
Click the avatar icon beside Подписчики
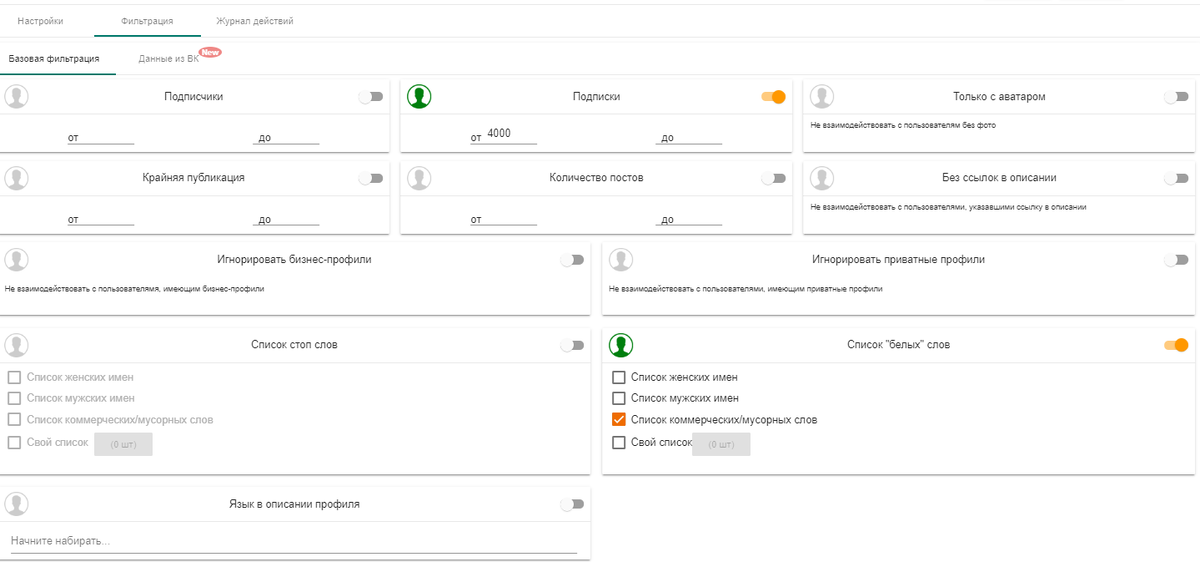point(17,96)
